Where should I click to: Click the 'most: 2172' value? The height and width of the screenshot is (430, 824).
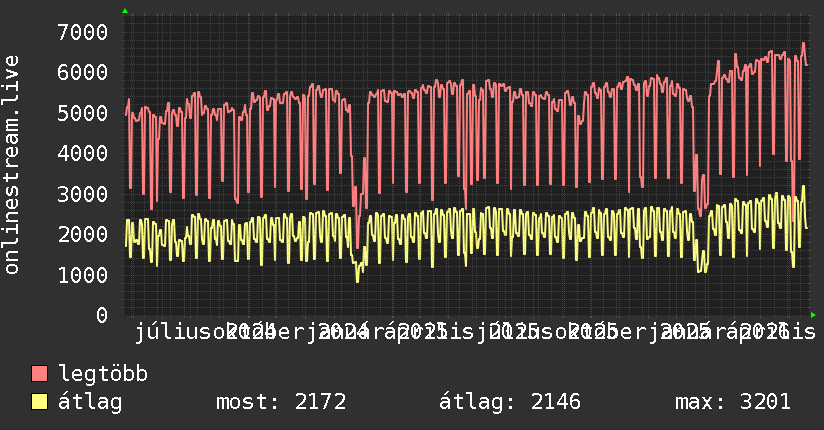pyautogui.click(x=281, y=402)
